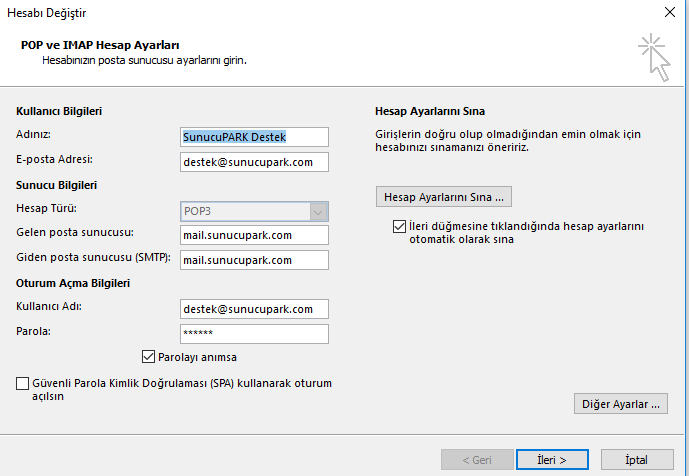Close the Hesabı Değiştir dialog
The width and height of the screenshot is (689, 476).
pyautogui.click(x=670, y=12)
